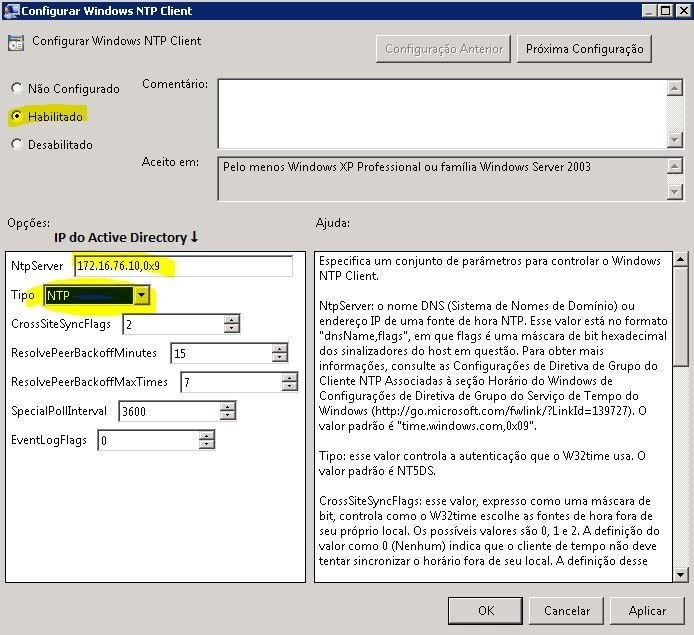This screenshot has width=694, height=635.
Task: Click the NtpServer label
Action: coord(37,266)
